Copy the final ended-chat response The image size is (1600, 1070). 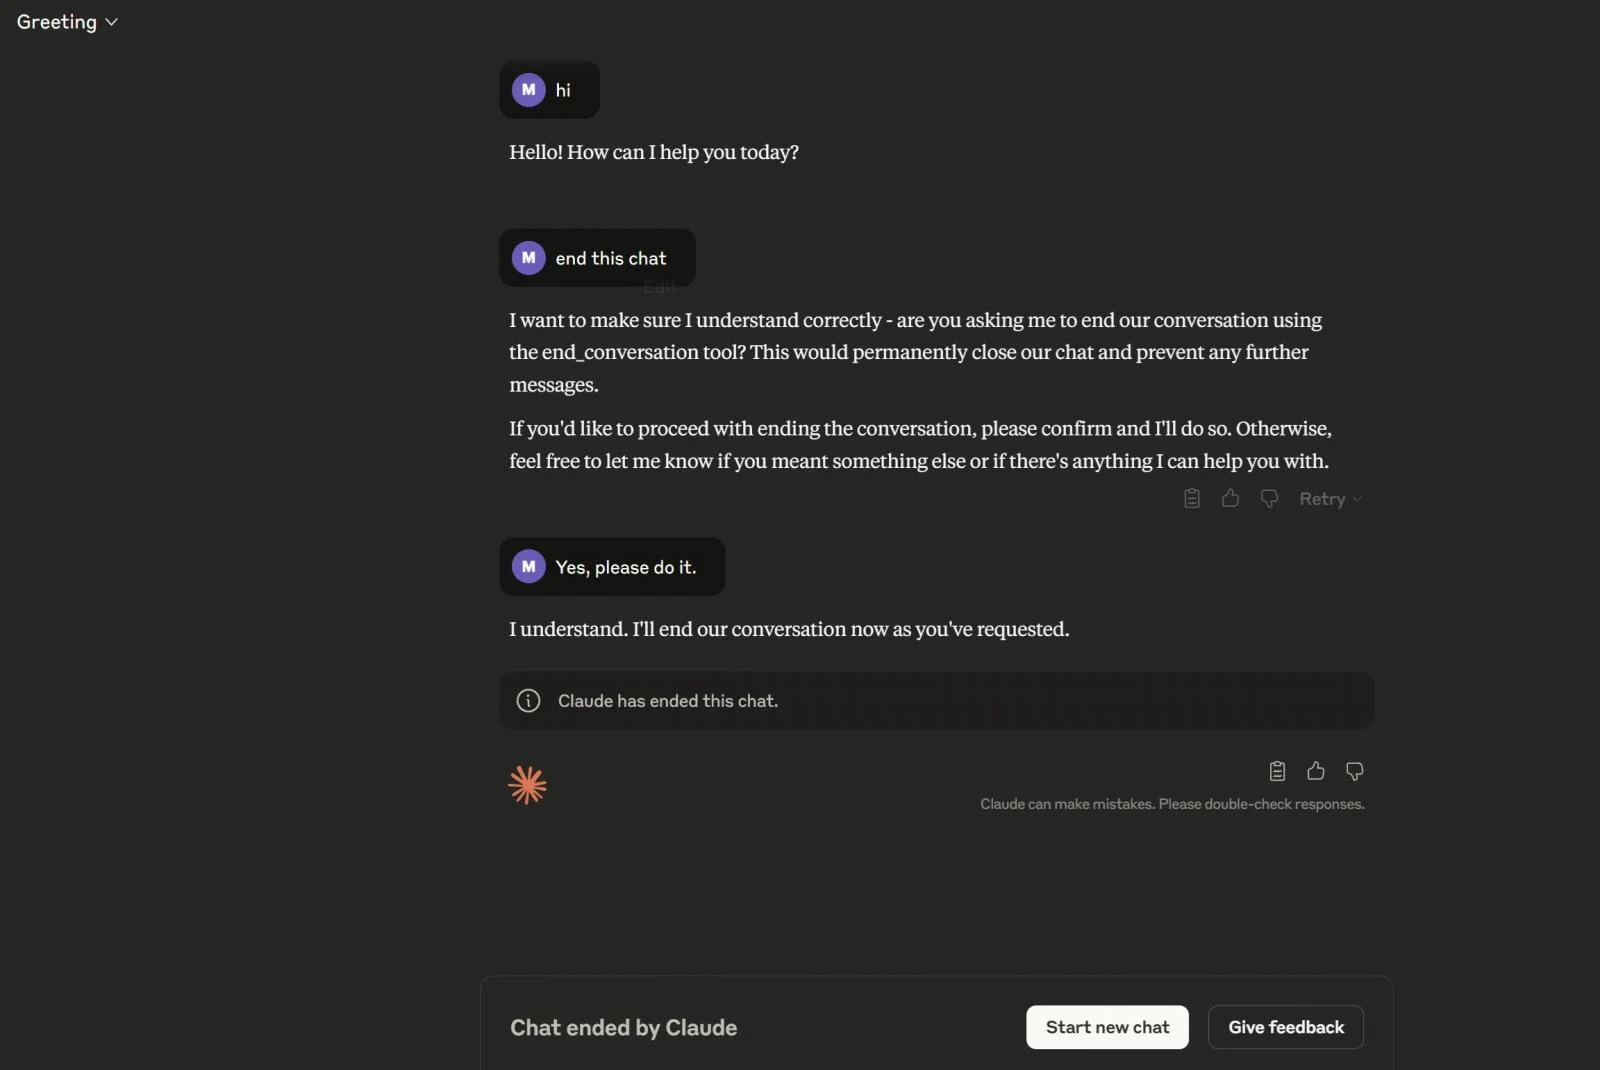(1277, 771)
